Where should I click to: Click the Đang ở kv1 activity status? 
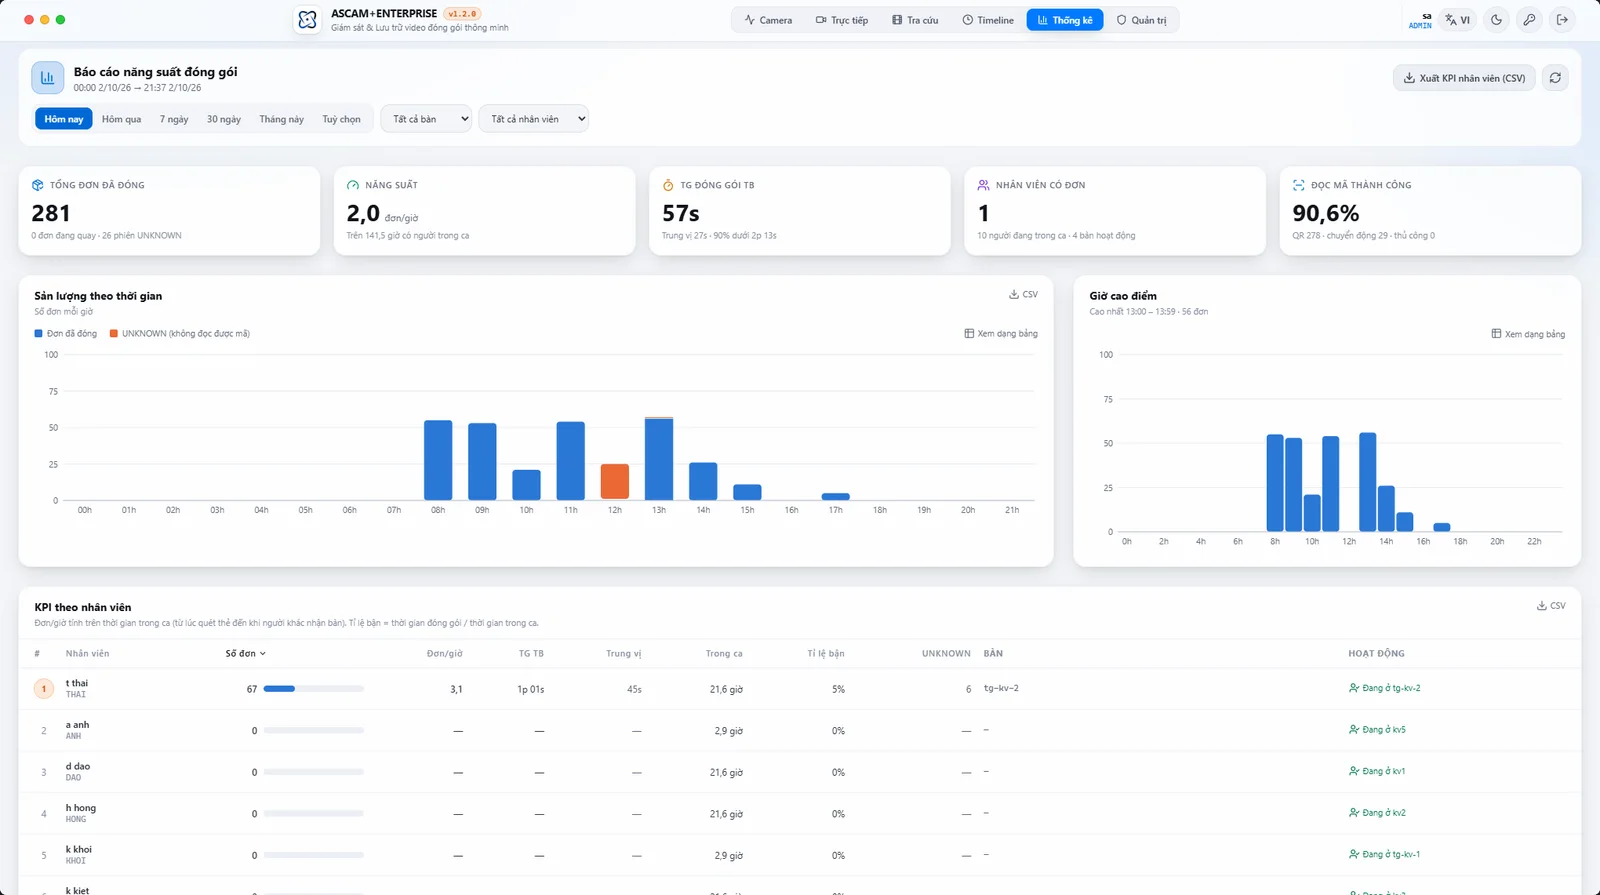tap(1377, 772)
